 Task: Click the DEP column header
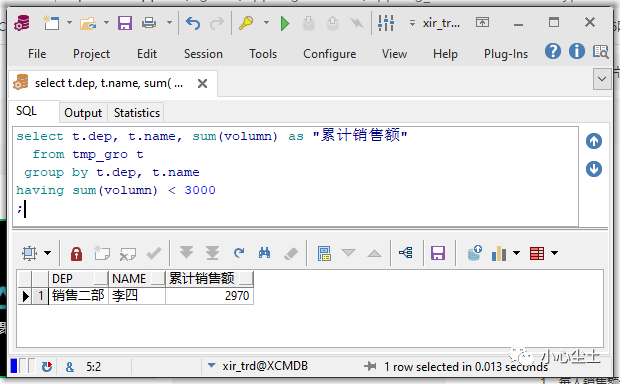[78, 278]
